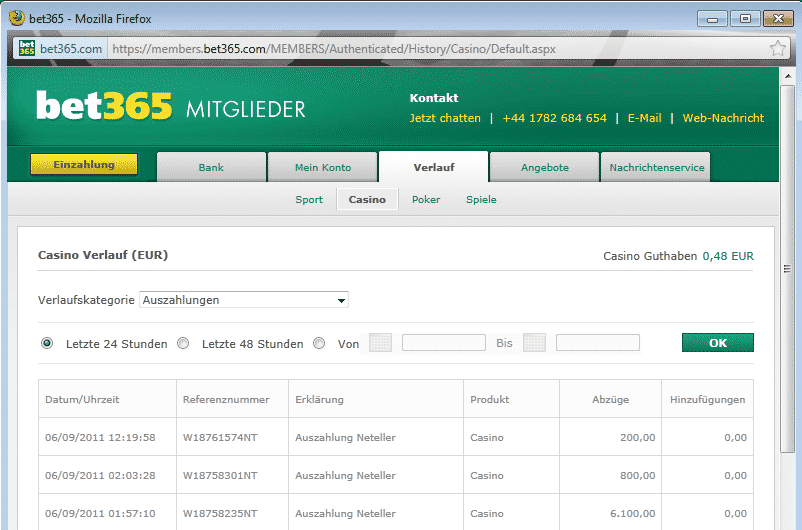Click the Firefox logo in the title bar
Screen dimensions: 802x530
17,18
